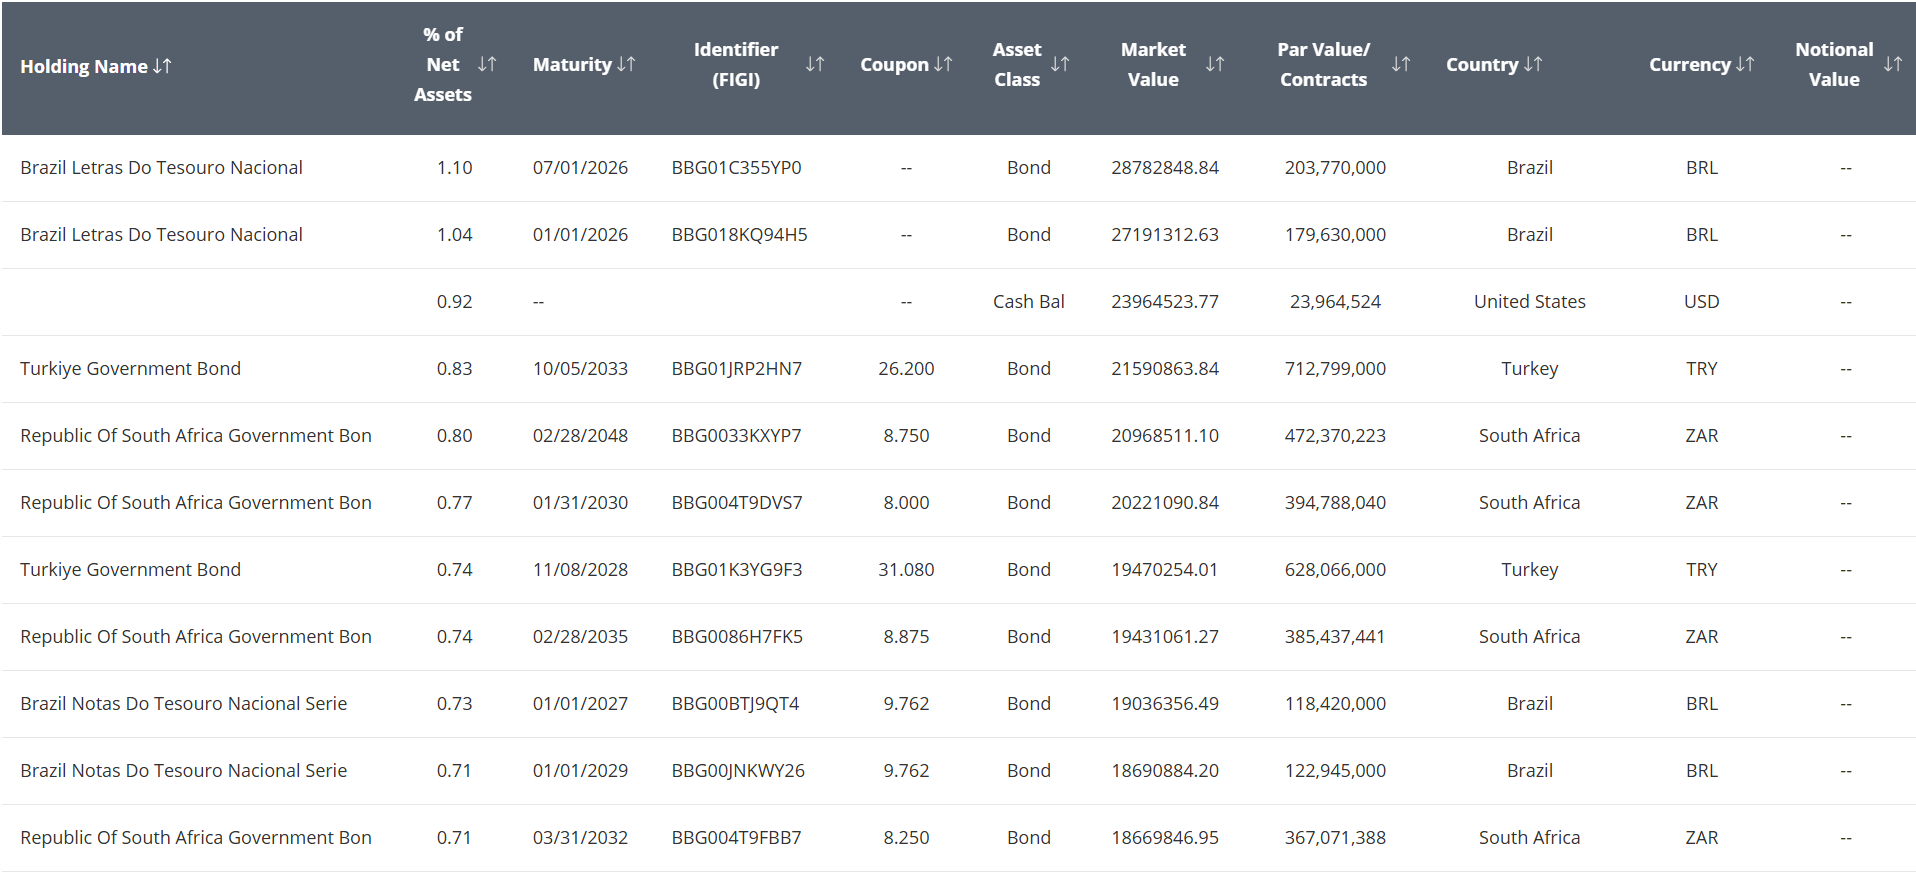Click identifier BBG00BTJ9QT4

(735, 703)
